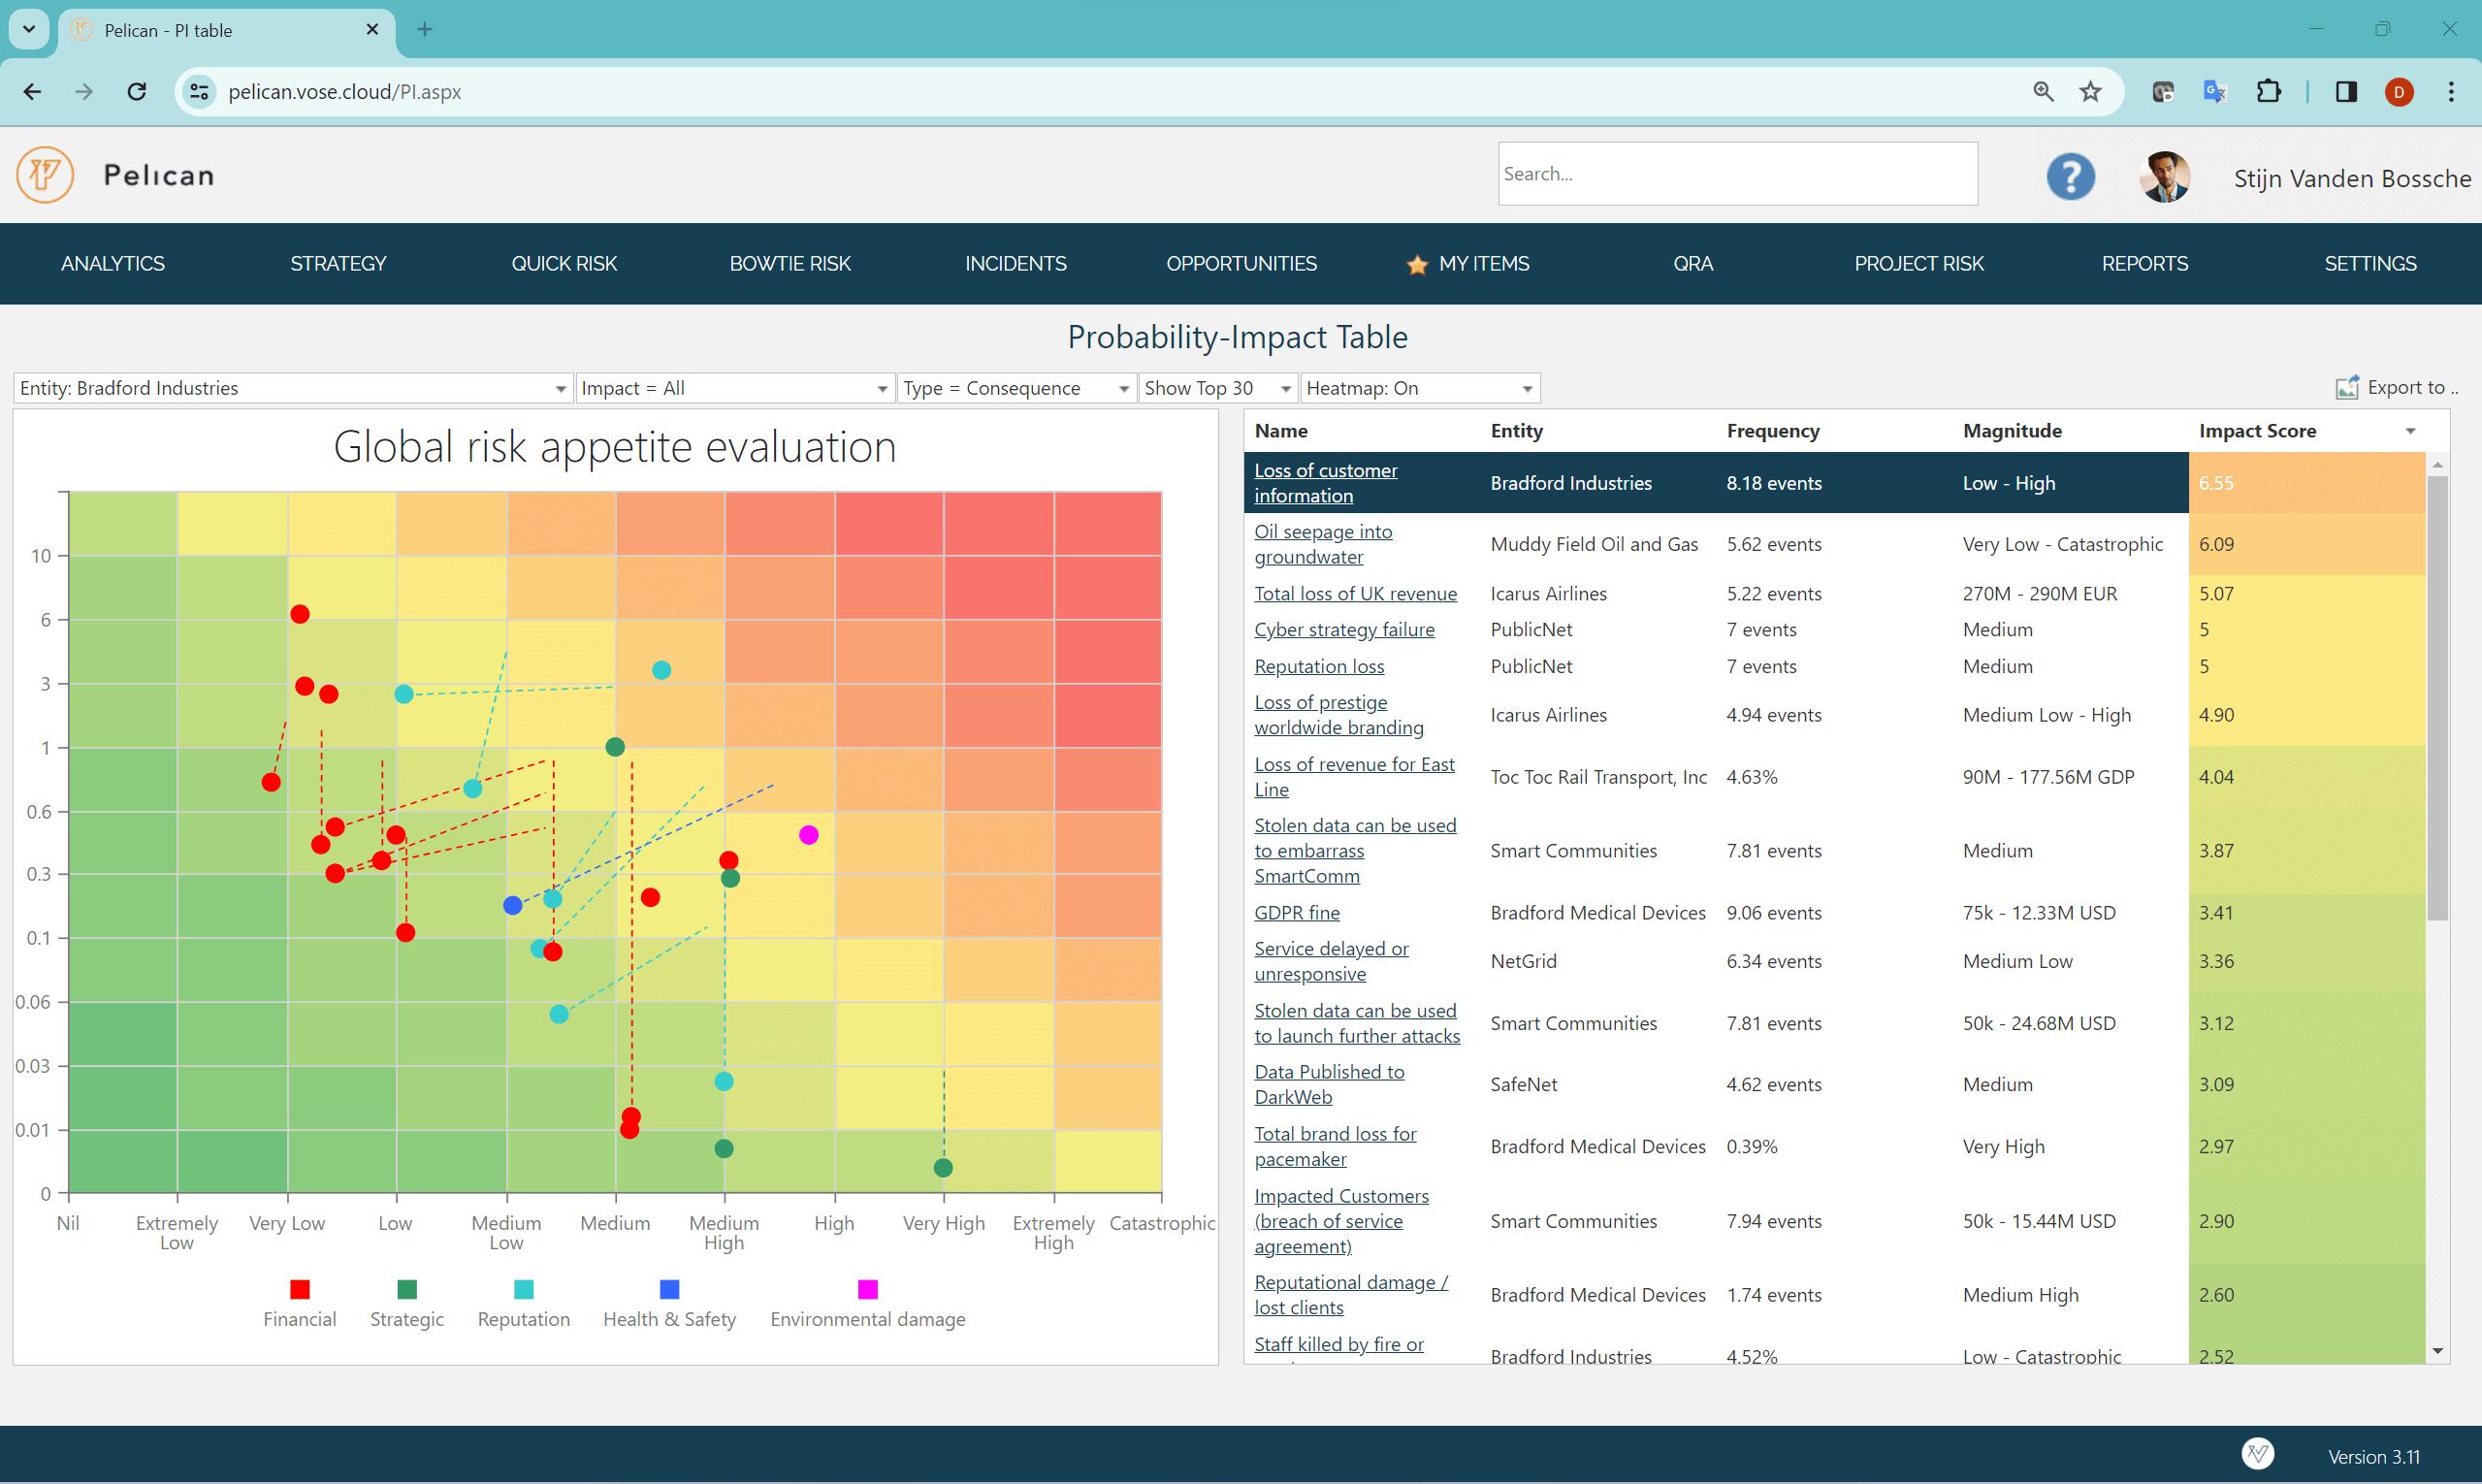The width and height of the screenshot is (2482, 1484).
Task: Switch to the INCIDENTS menu tab
Action: (1015, 264)
